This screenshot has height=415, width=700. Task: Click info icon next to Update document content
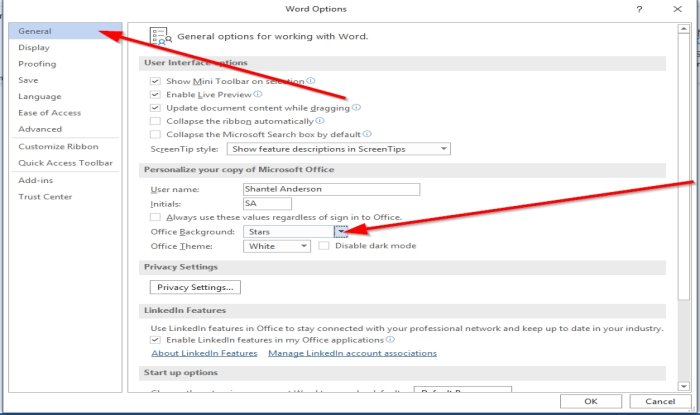(356, 108)
